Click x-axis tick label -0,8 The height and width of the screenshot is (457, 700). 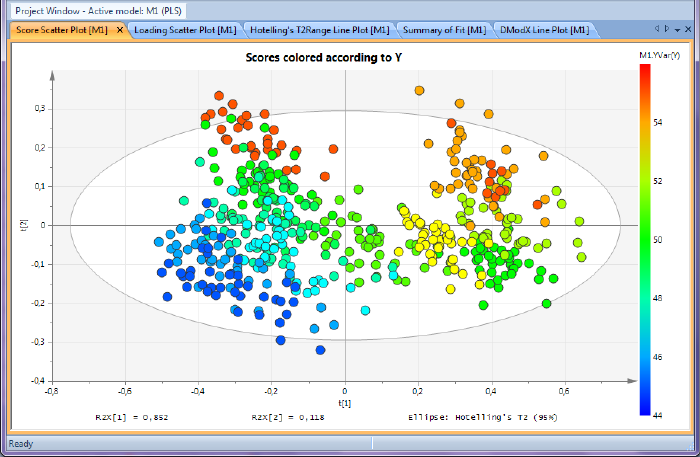51,391
